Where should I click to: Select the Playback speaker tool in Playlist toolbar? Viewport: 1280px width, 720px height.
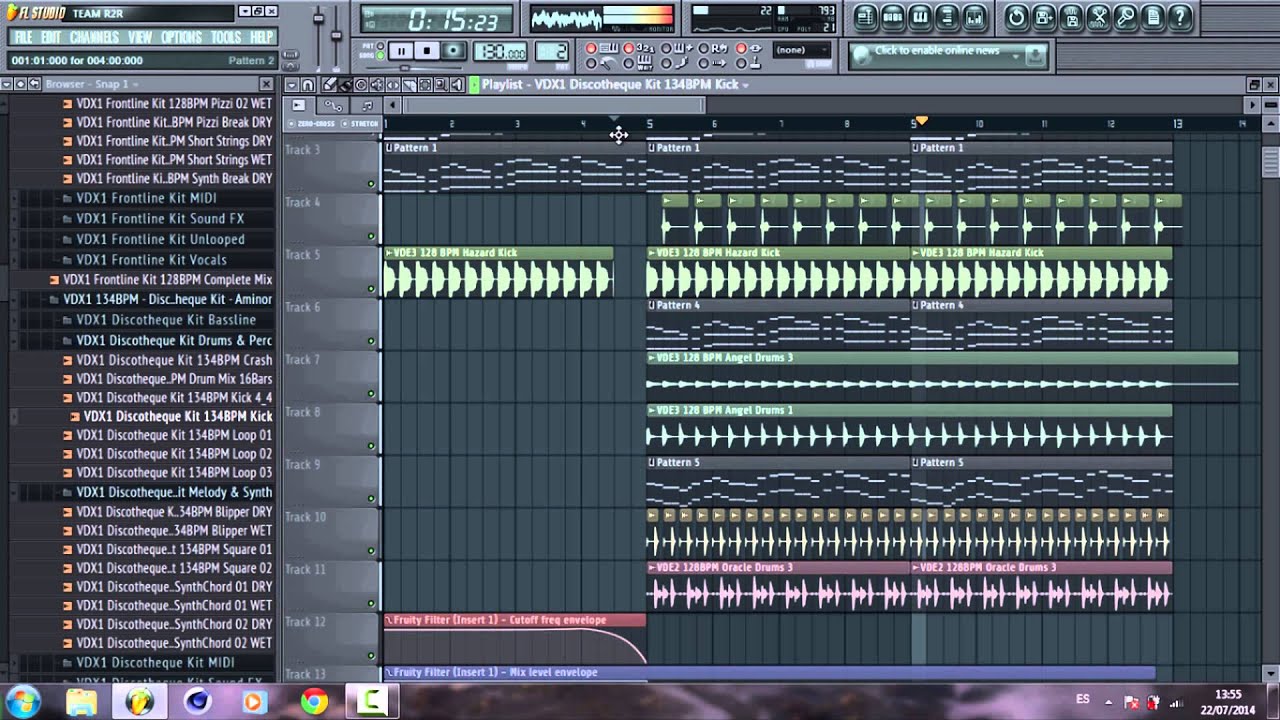(457, 85)
